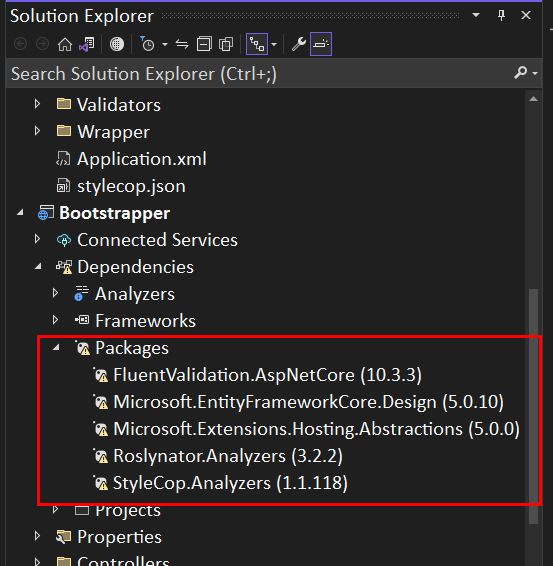This screenshot has width=553, height=566.
Task: Collapse All nodes in Solution Explorer
Action: pyautogui.click(x=204, y=44)
